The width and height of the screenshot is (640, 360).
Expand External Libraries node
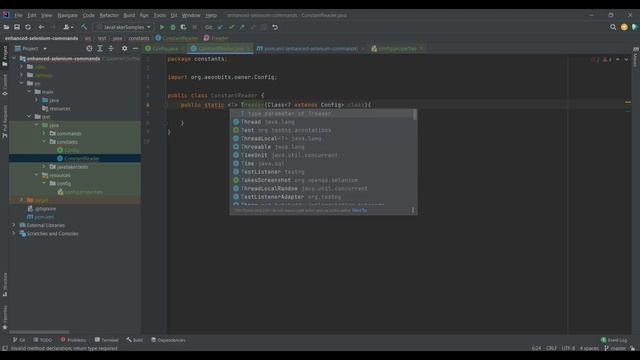point(14,225)
